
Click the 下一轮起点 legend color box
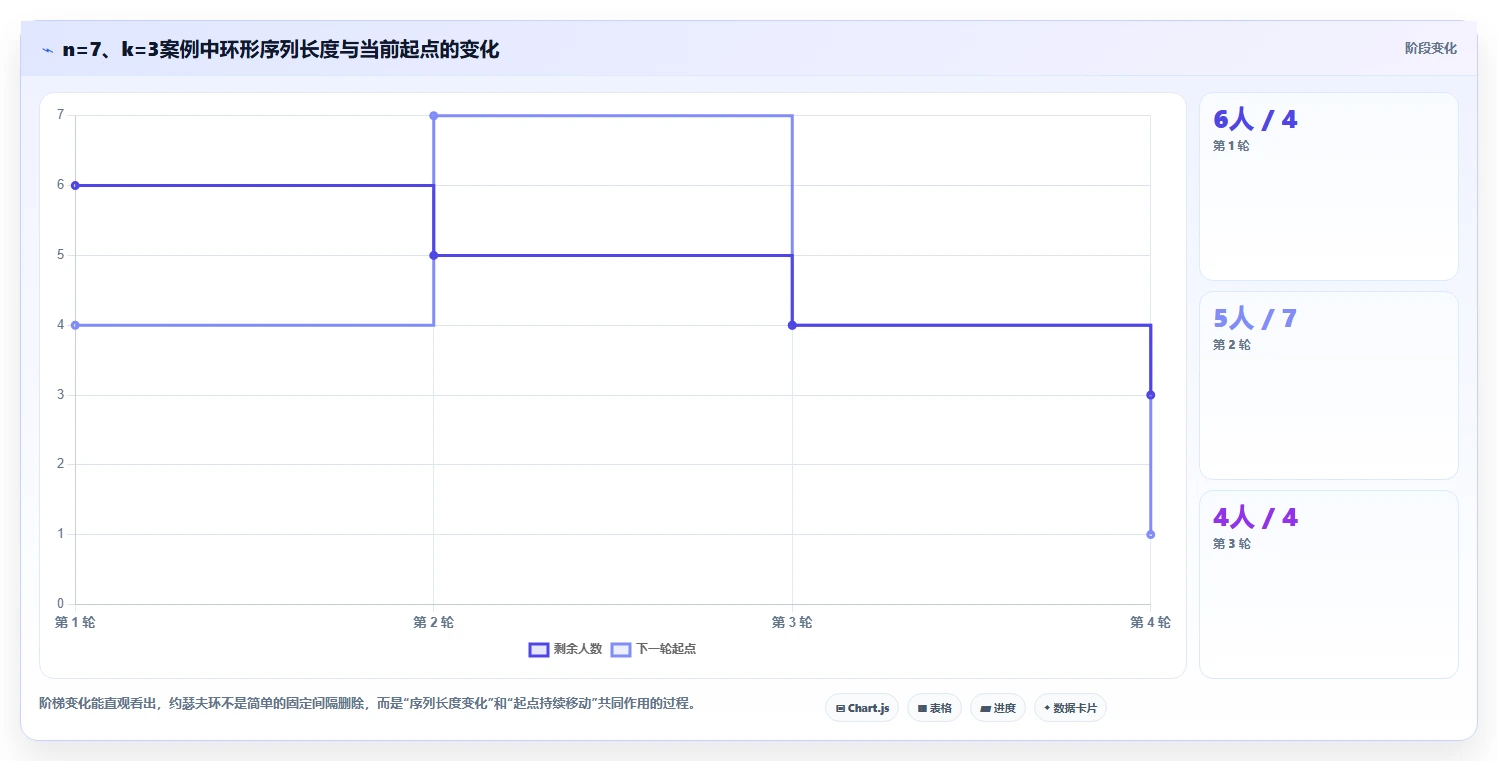[621, 649]
